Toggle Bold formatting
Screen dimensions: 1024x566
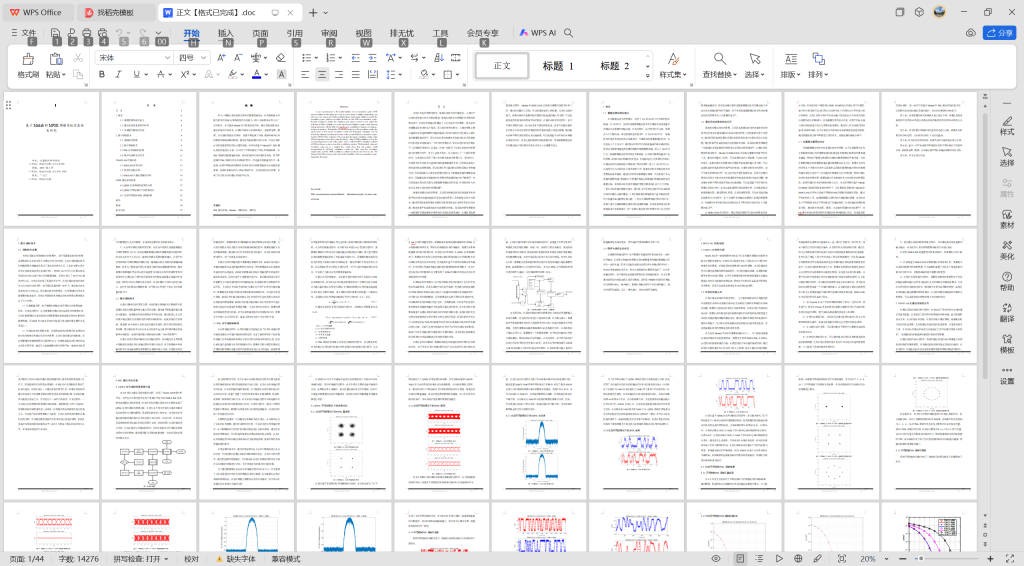(x=100, y=74)
